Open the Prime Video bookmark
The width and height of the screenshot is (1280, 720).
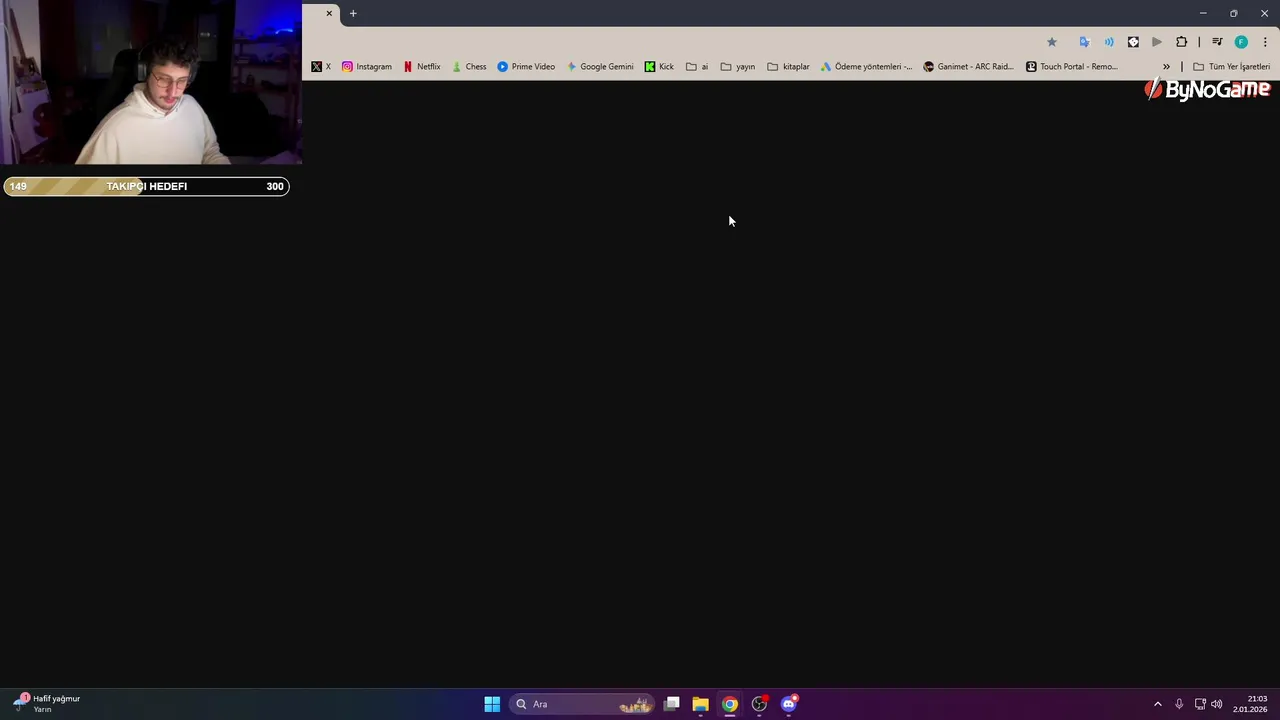[526, 67]
